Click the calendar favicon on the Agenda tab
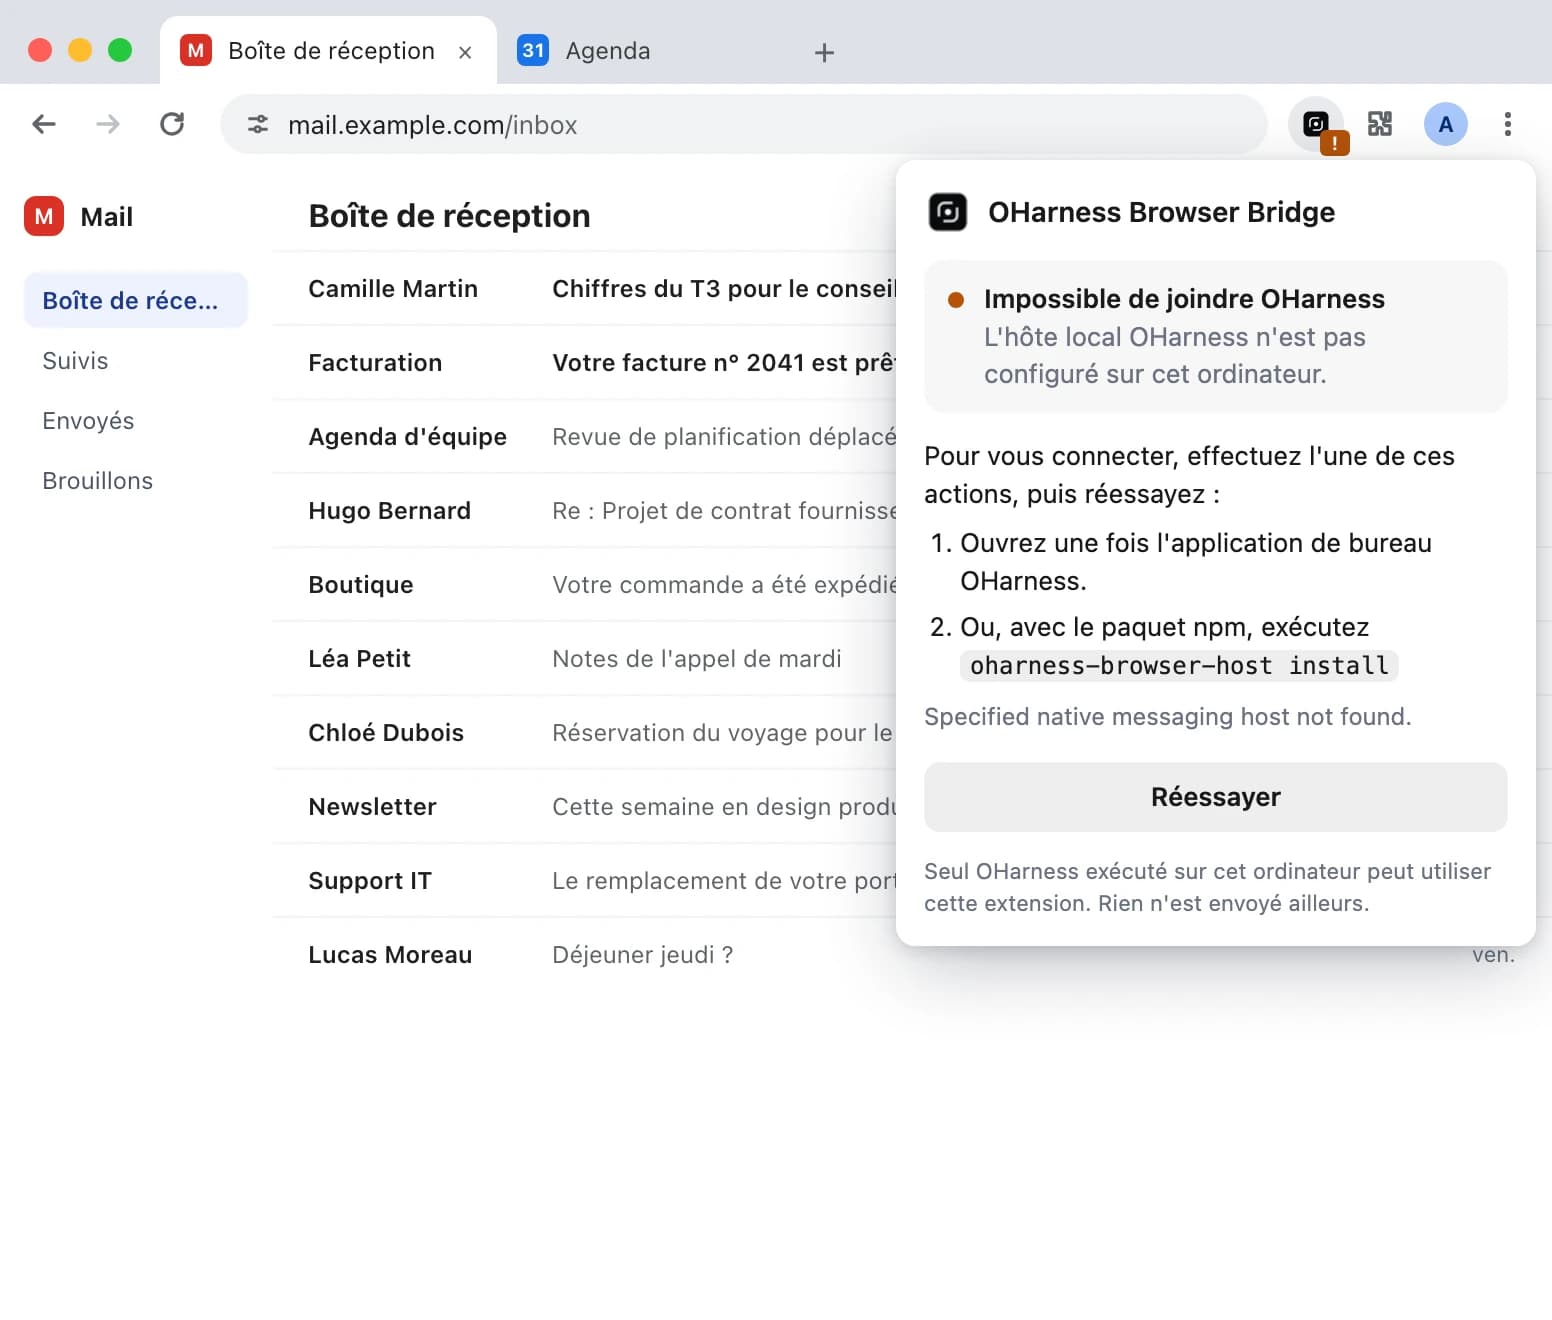This screenshot has width=1552, height=1320. coord(533,50)
